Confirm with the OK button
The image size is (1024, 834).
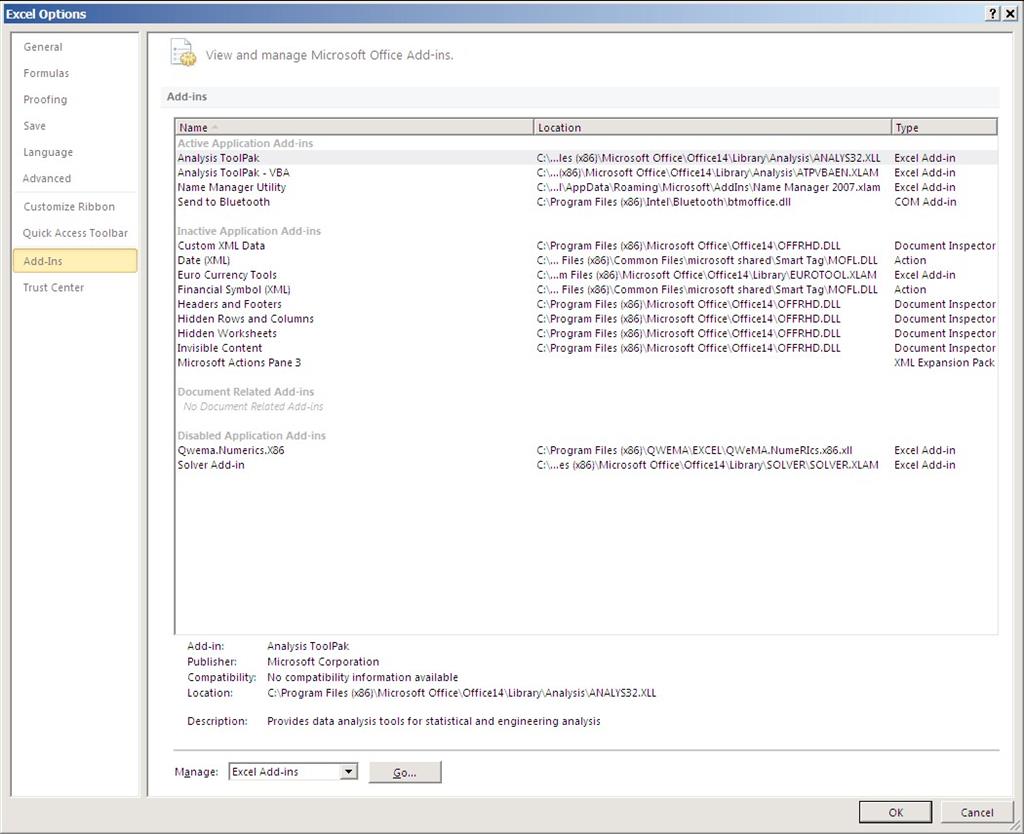pos(895,812)
